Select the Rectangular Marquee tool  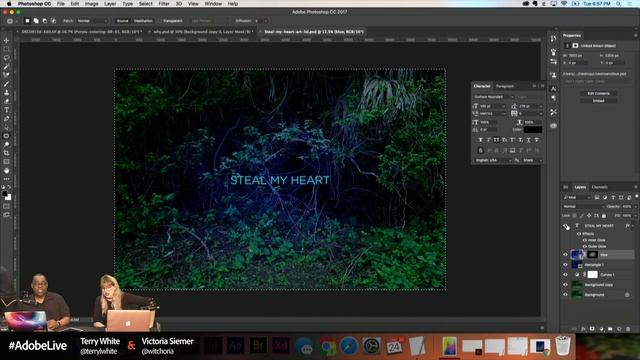(6, 49)
